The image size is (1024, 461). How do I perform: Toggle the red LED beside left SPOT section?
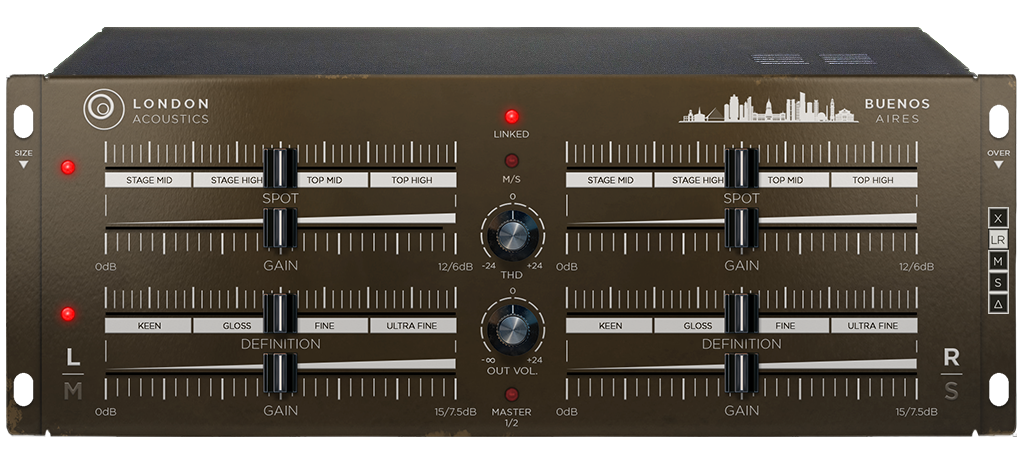pos(68,167)
